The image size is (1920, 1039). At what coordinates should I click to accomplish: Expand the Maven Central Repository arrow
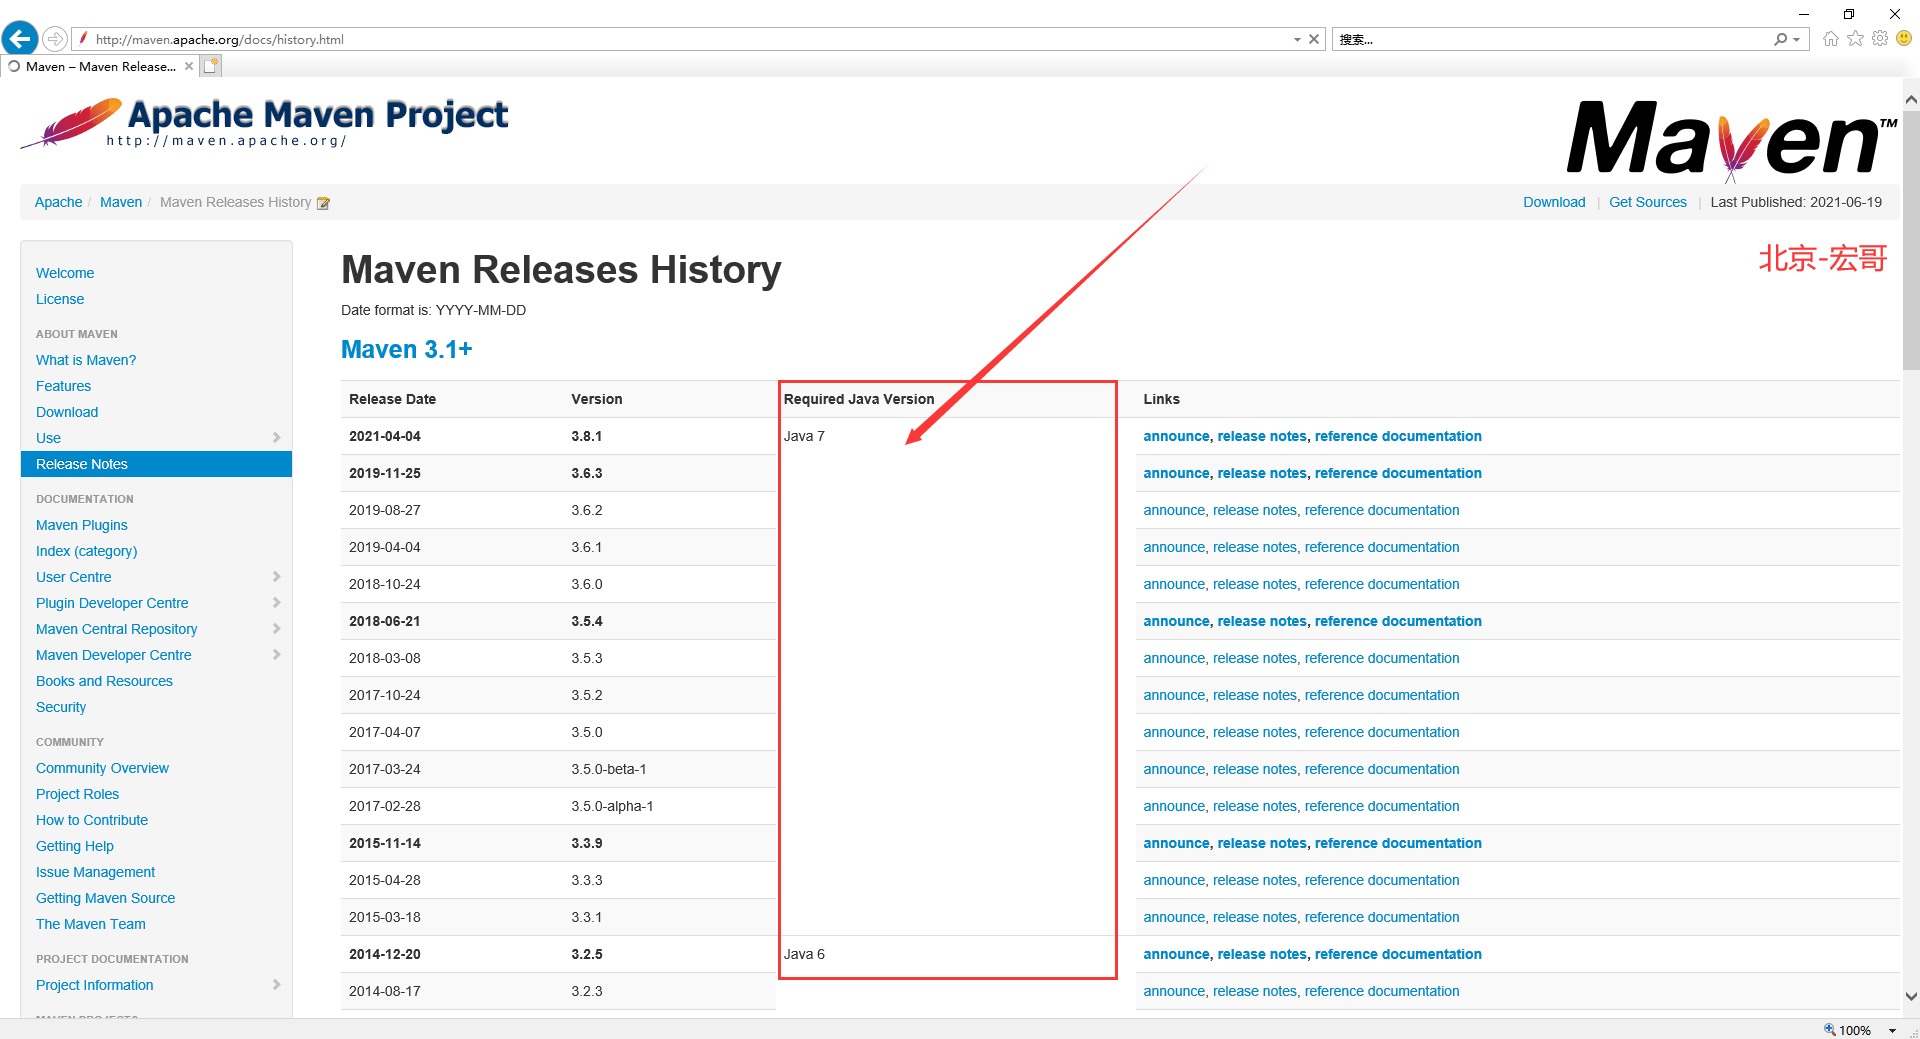(277, 629)
